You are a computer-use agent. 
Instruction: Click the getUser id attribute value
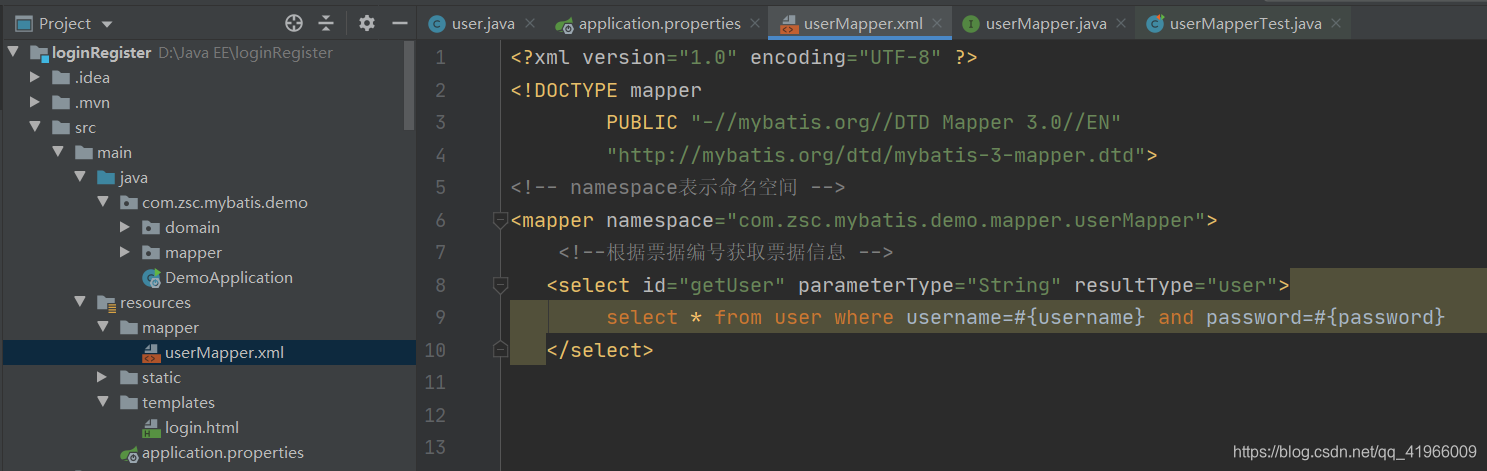[732, 286]
